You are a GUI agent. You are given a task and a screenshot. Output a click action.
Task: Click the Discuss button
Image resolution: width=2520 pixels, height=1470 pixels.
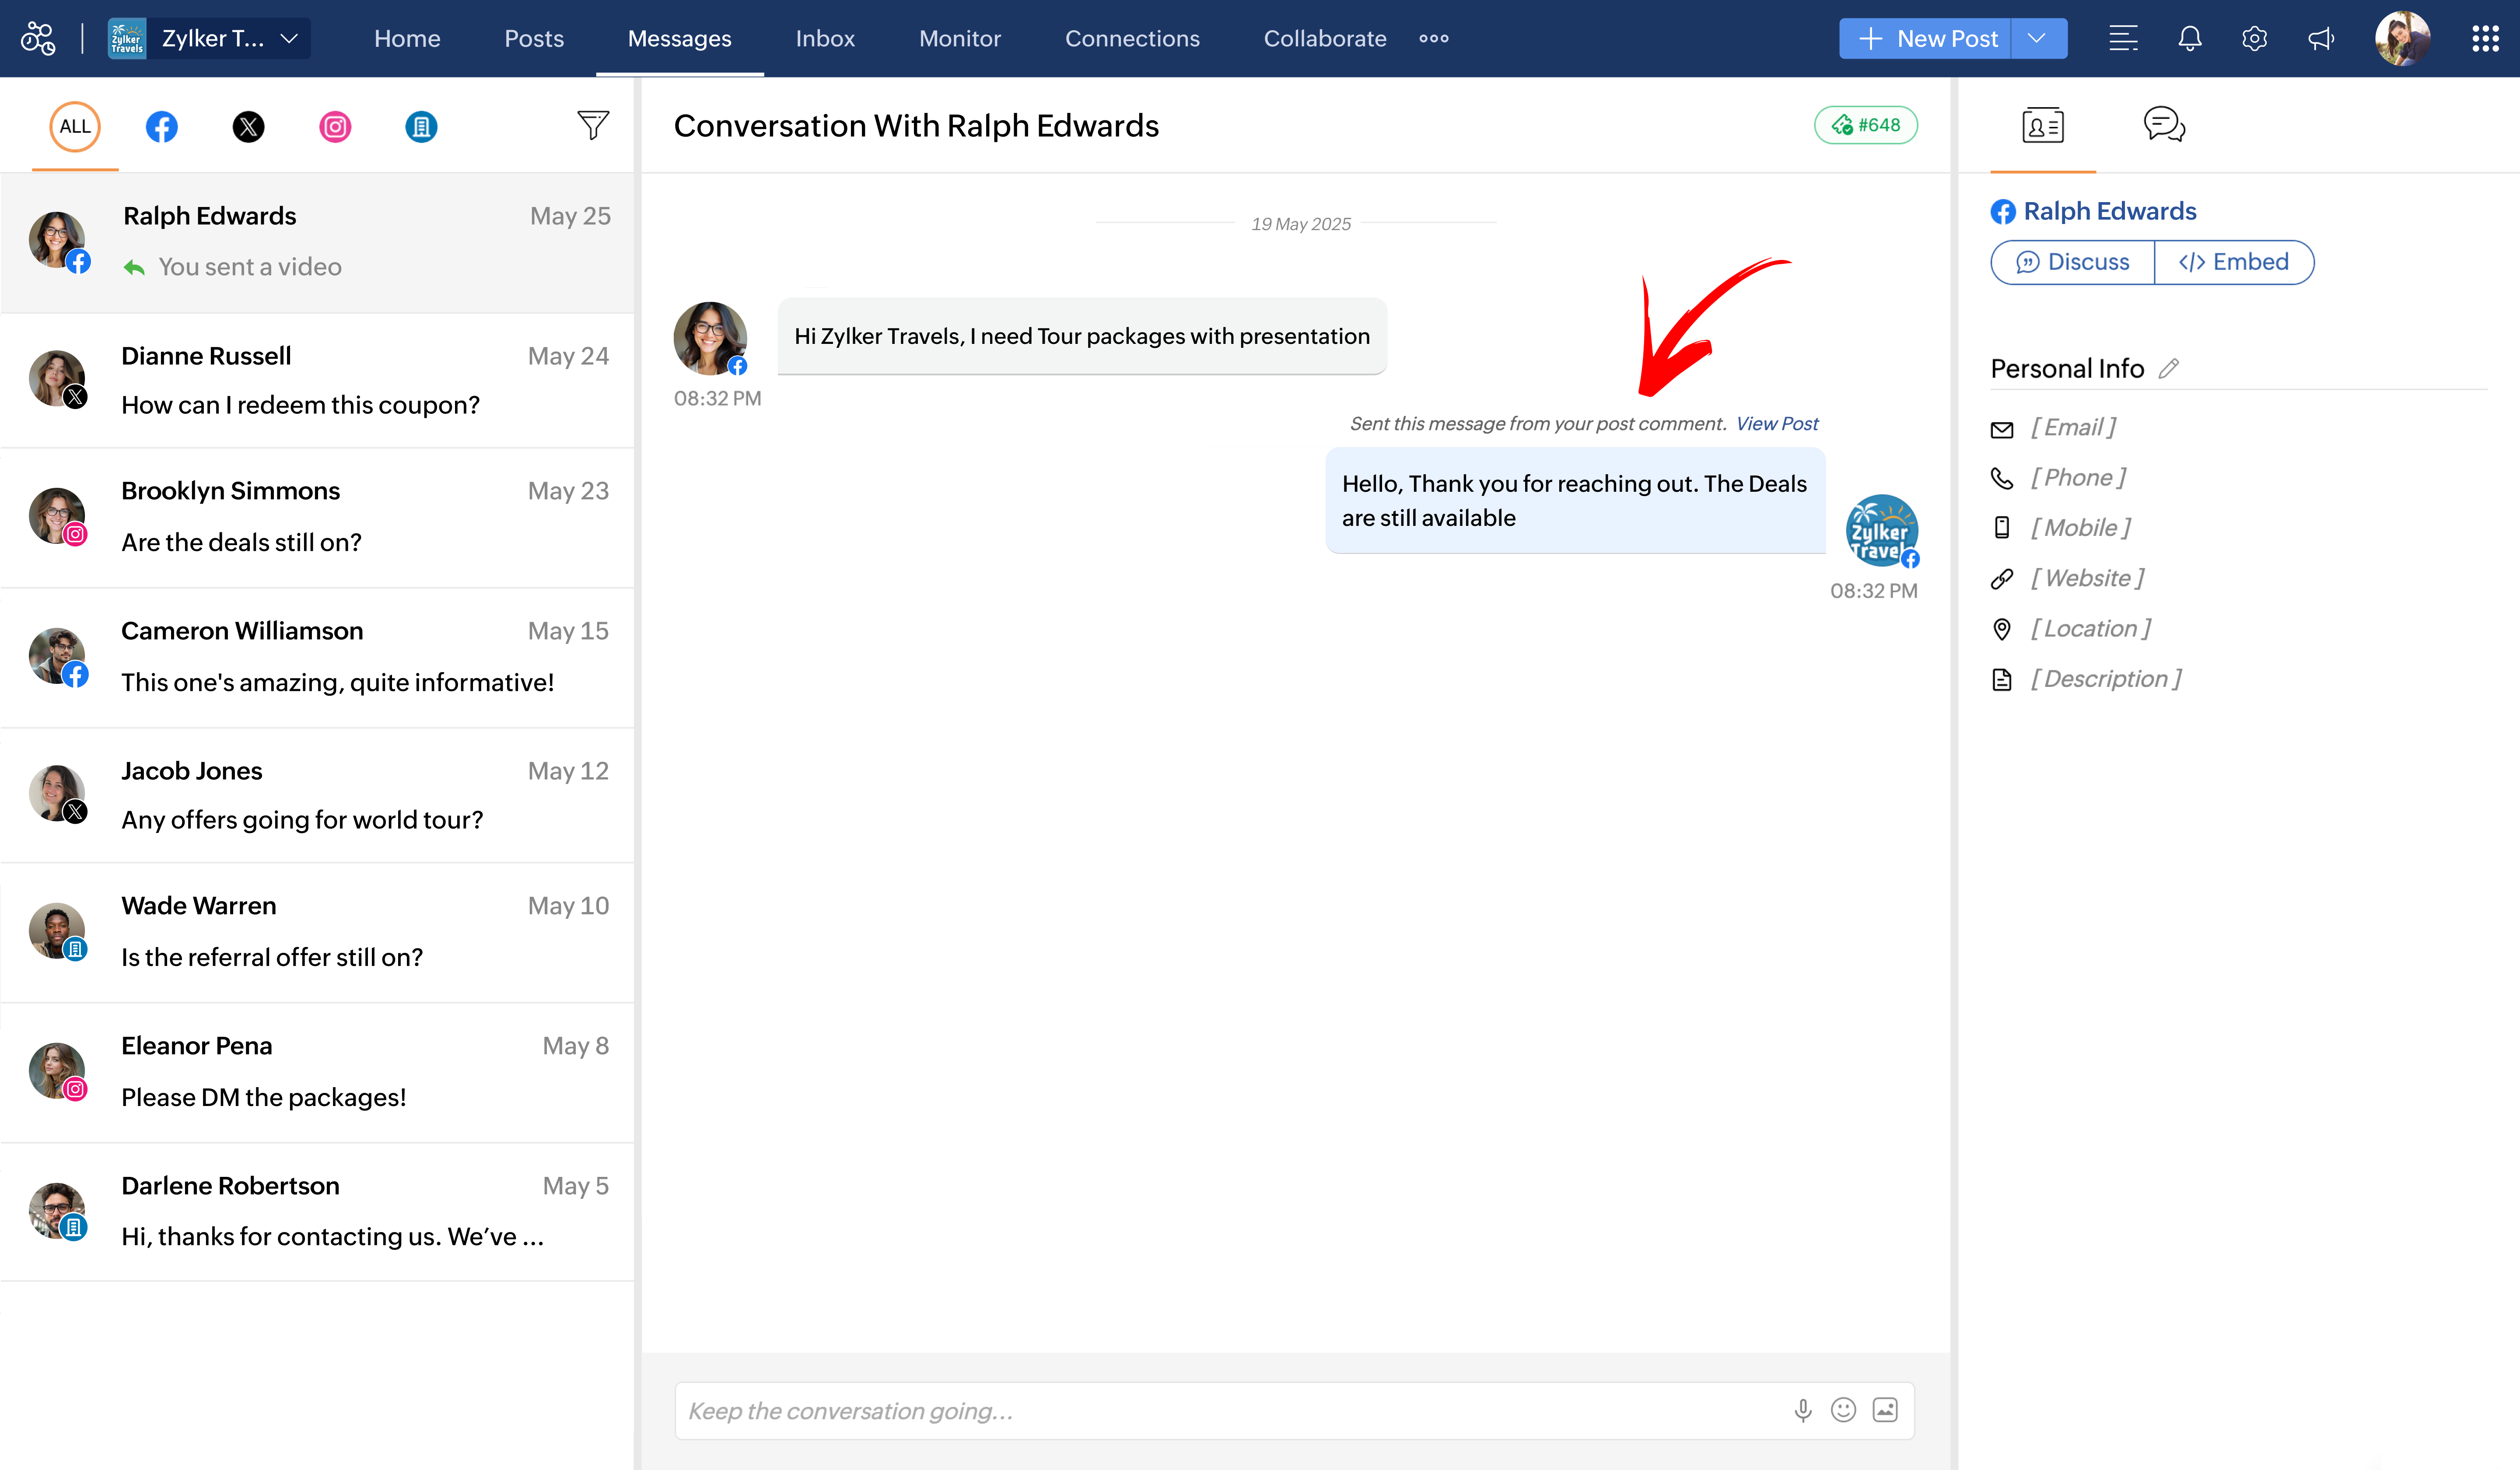[2072, 262]
